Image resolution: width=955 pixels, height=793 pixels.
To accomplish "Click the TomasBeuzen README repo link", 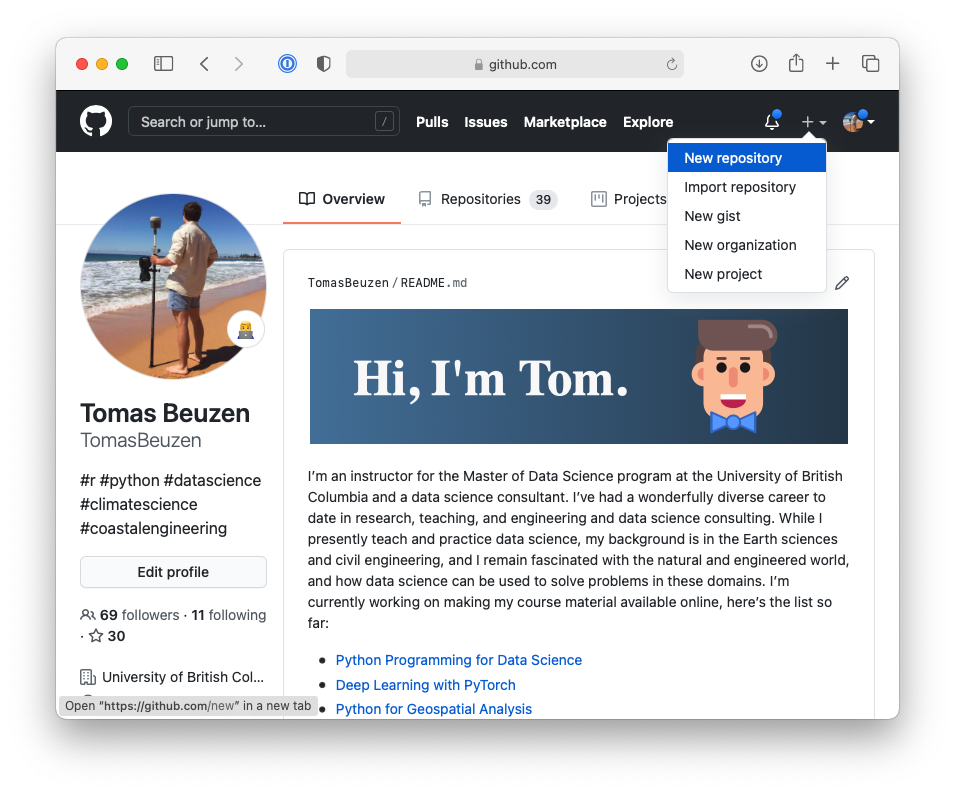I will click(x=348, y=283).
